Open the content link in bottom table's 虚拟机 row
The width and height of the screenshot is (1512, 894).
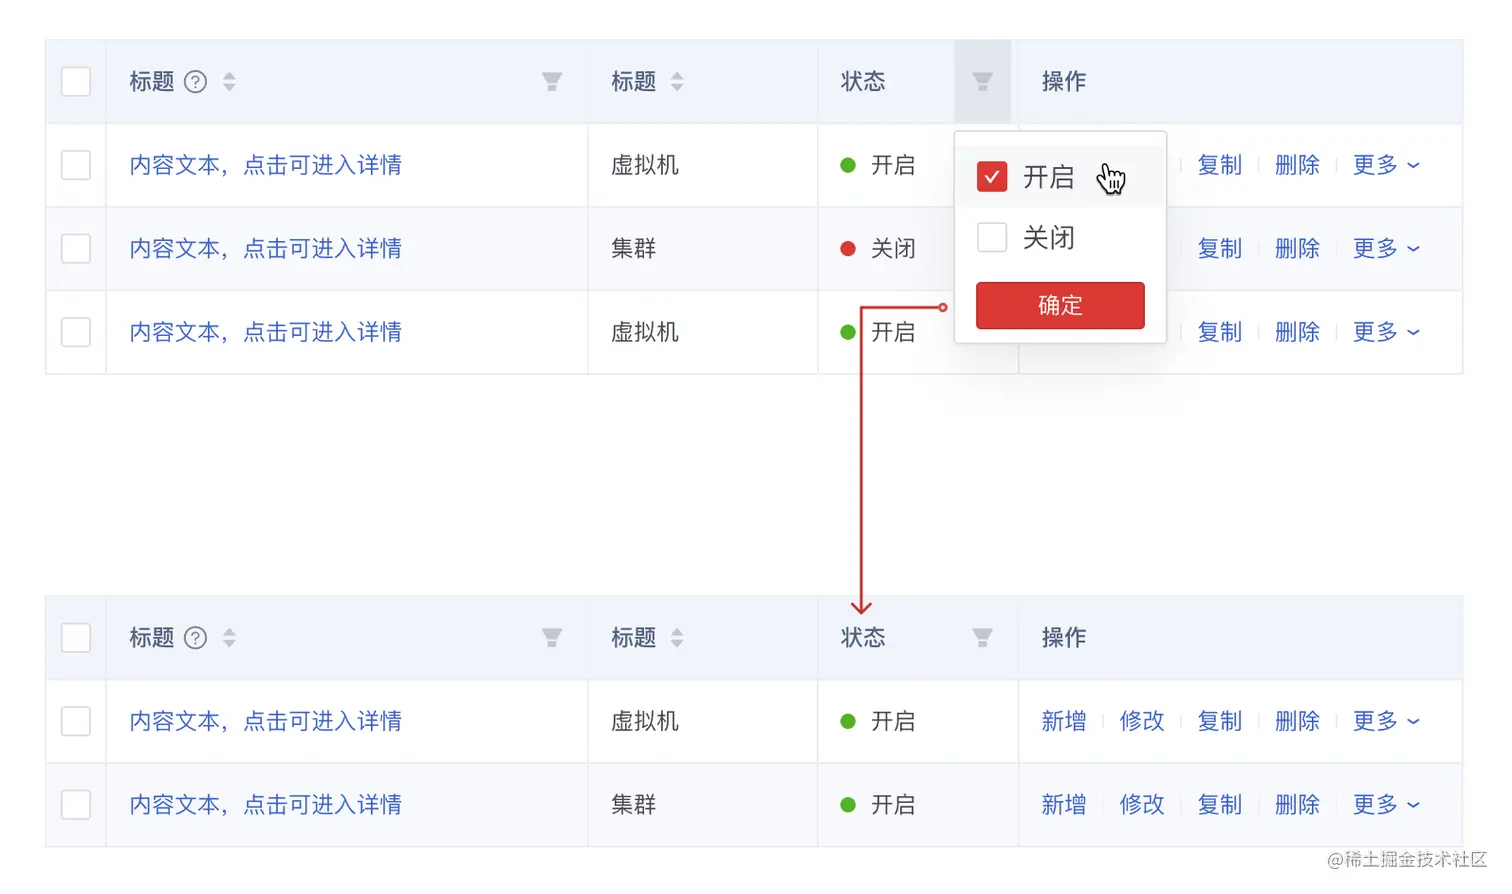tap(266, 721)
